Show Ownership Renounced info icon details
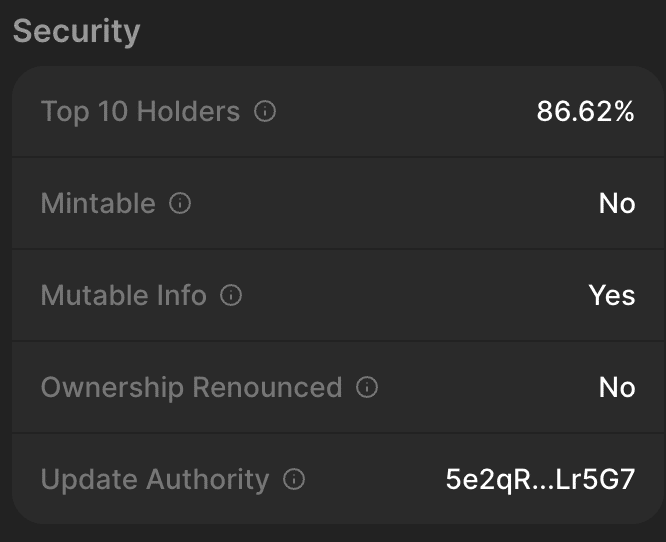The width and height of the screenshot is (666, 542). click(x=367, y=387)
